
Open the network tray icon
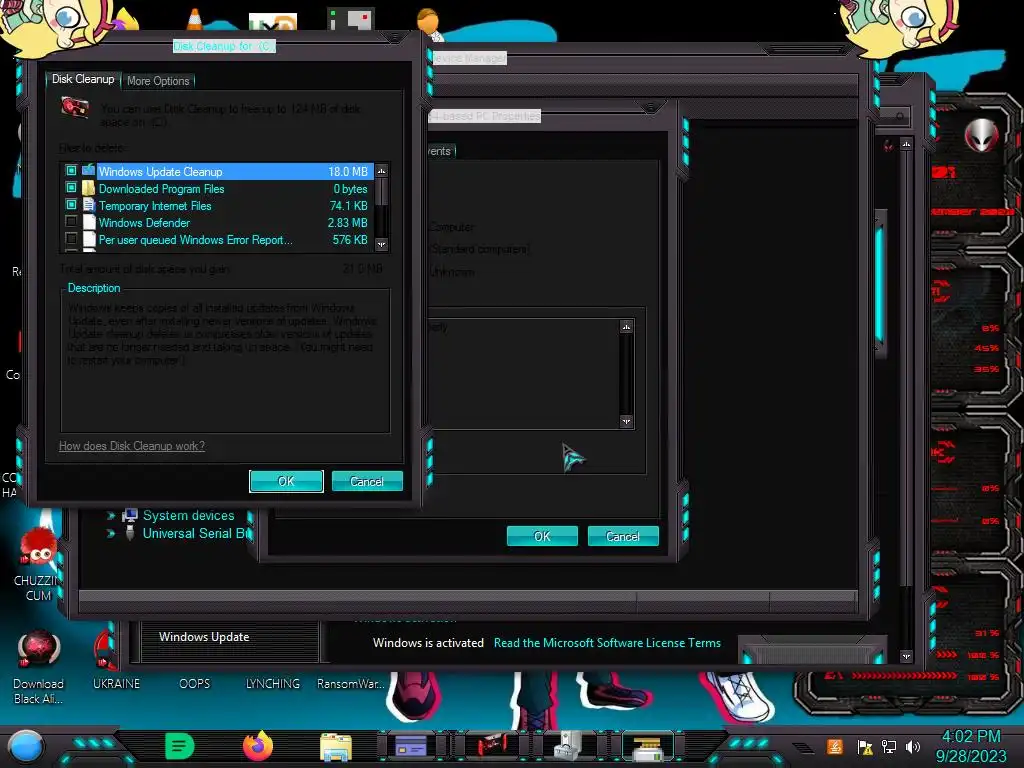click(x=889, y=747)
